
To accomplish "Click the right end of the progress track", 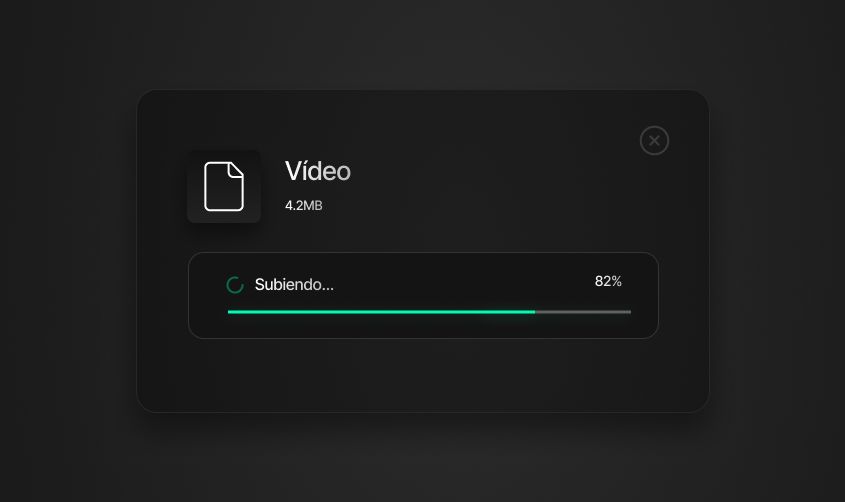I will (628, 312).
